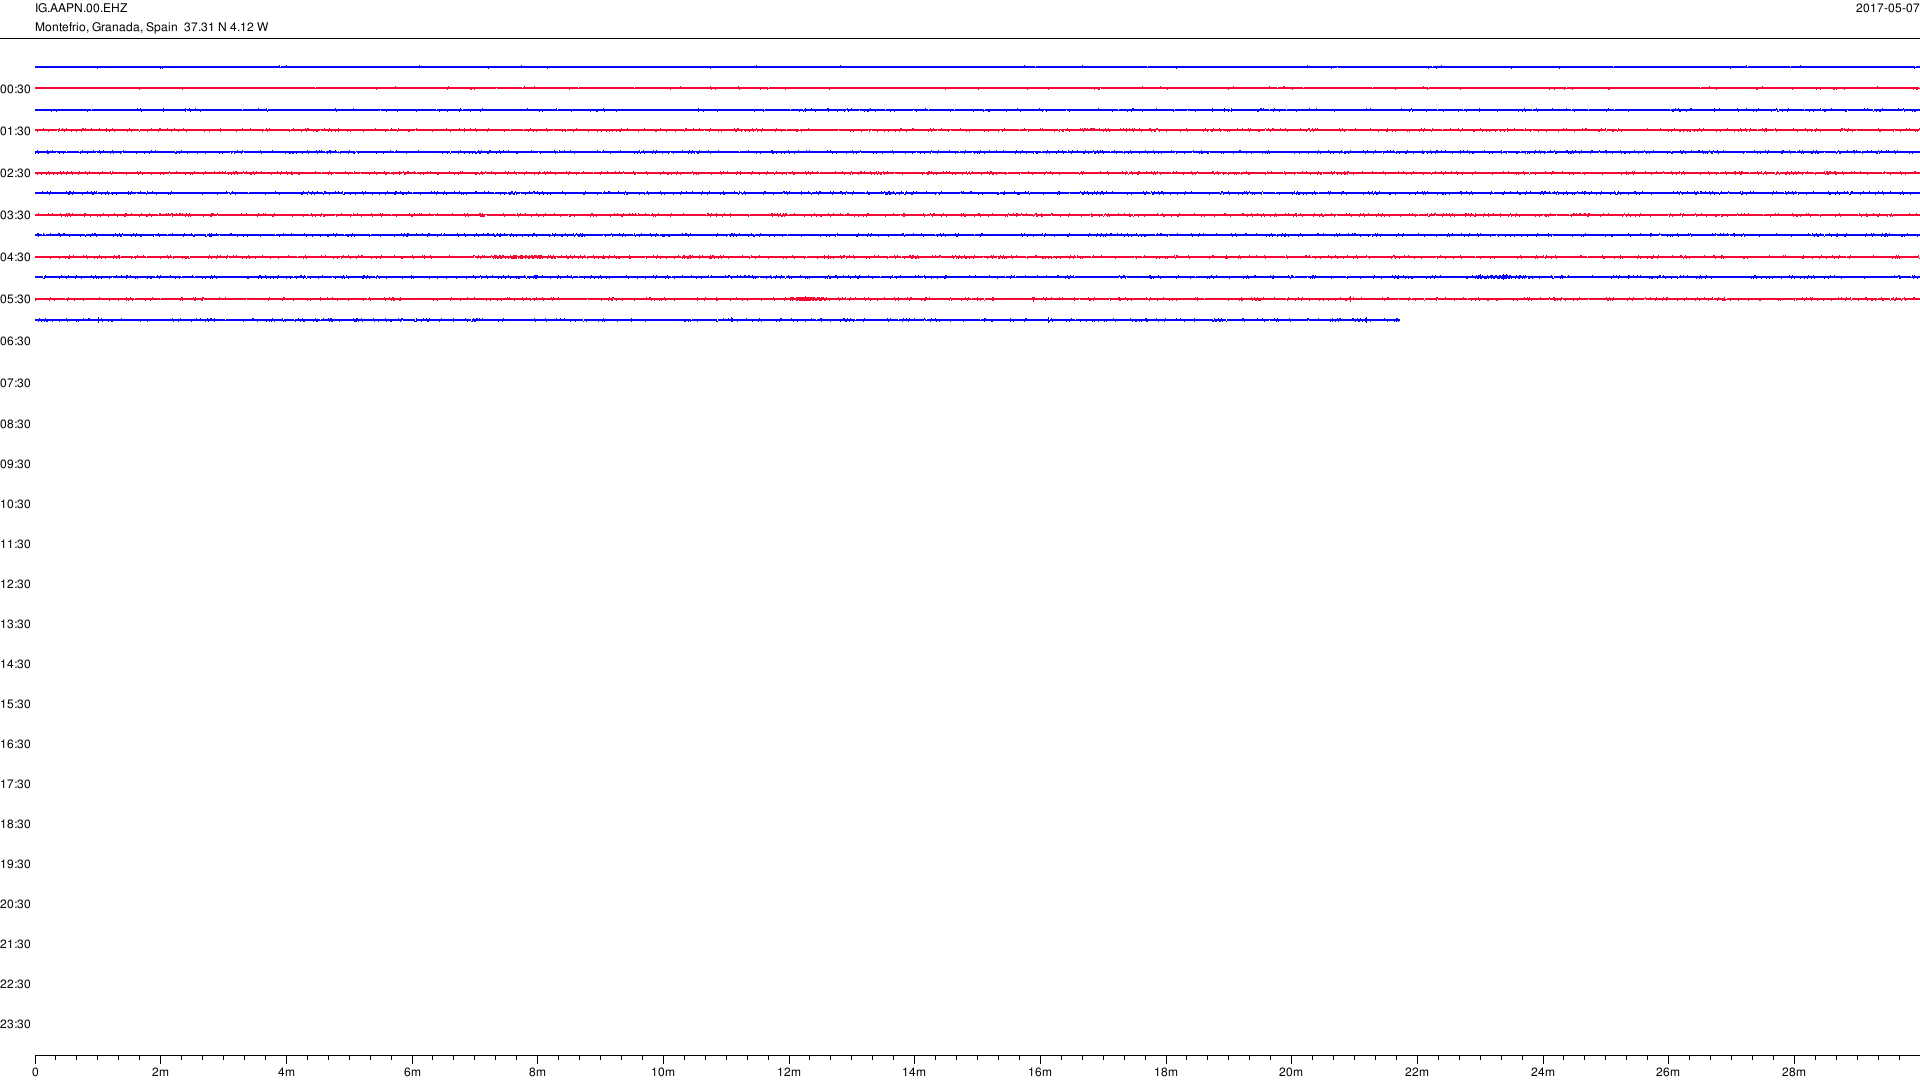
Task: Click the 4m axis tick label
Action: [286, 1072]
